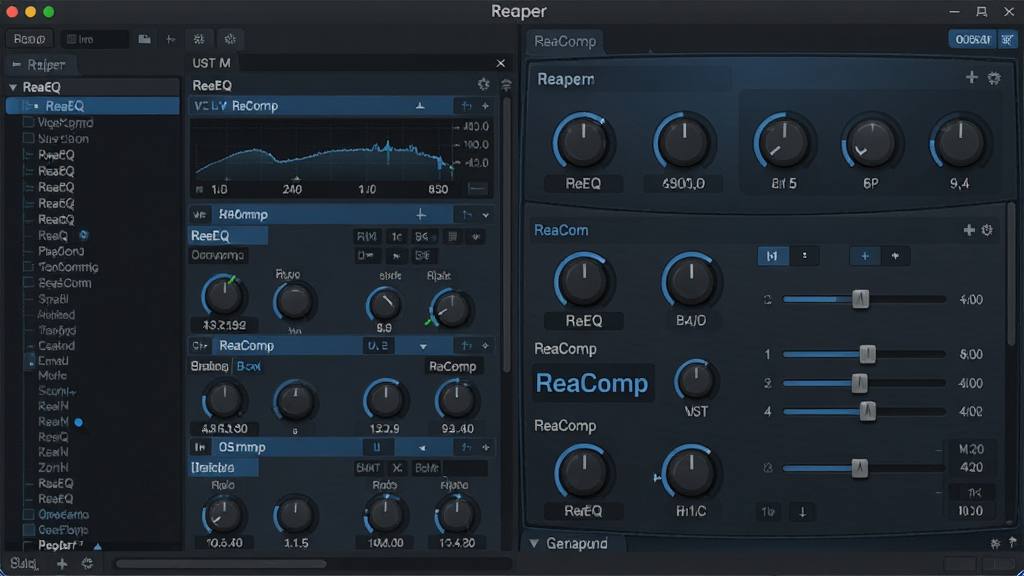This screenshot has height=576, width=1024.
Task: Click the BMT button
Action: click(368, 468)
